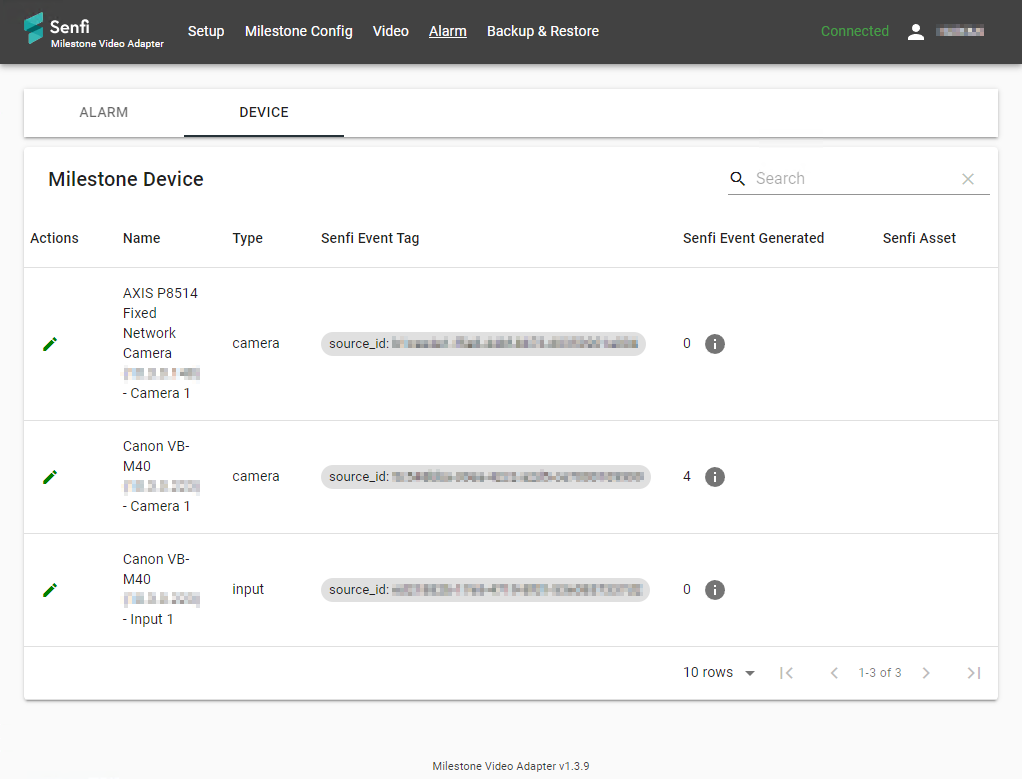
Task: Click the Actions column header
Action: 54,238
